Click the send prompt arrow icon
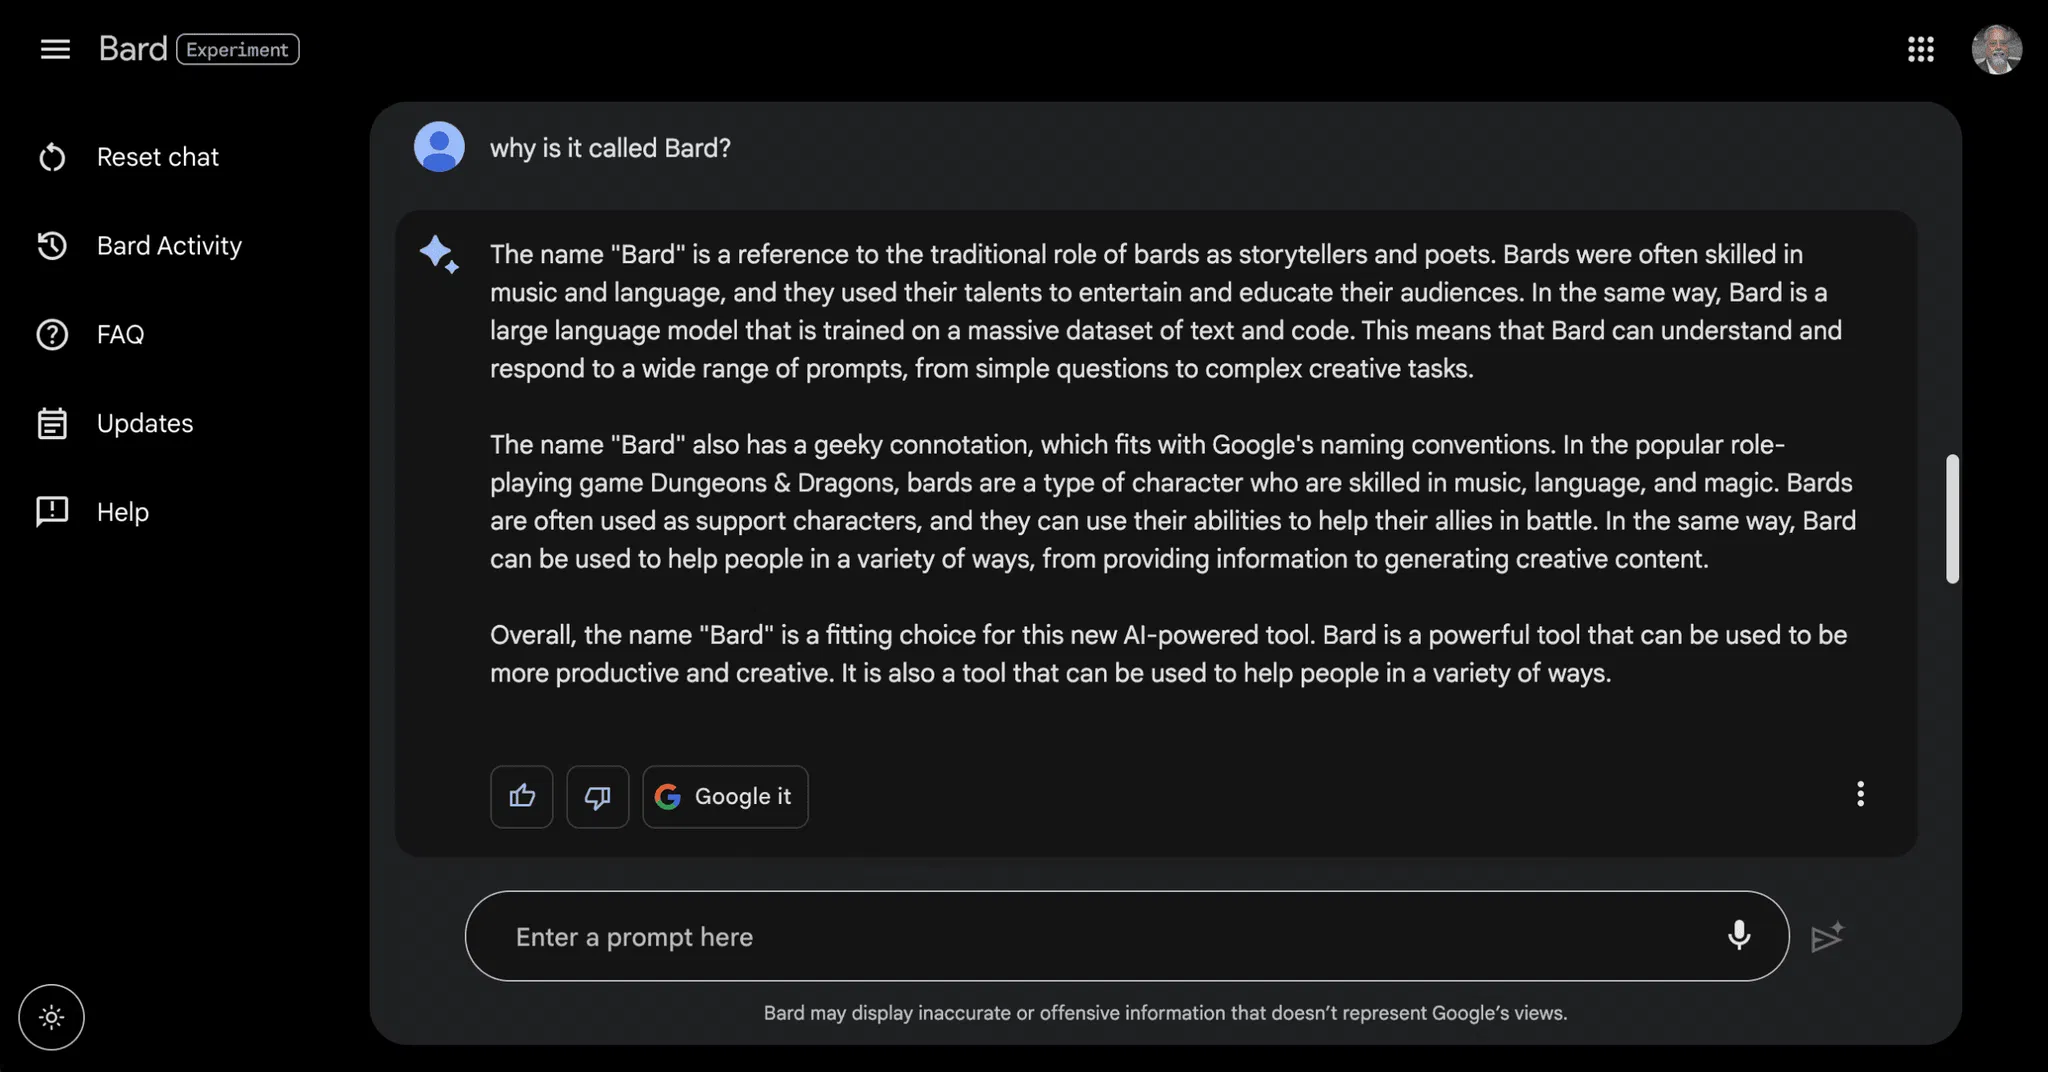This screenshot has width=2048, height=1072. (x=1827, y=937)
